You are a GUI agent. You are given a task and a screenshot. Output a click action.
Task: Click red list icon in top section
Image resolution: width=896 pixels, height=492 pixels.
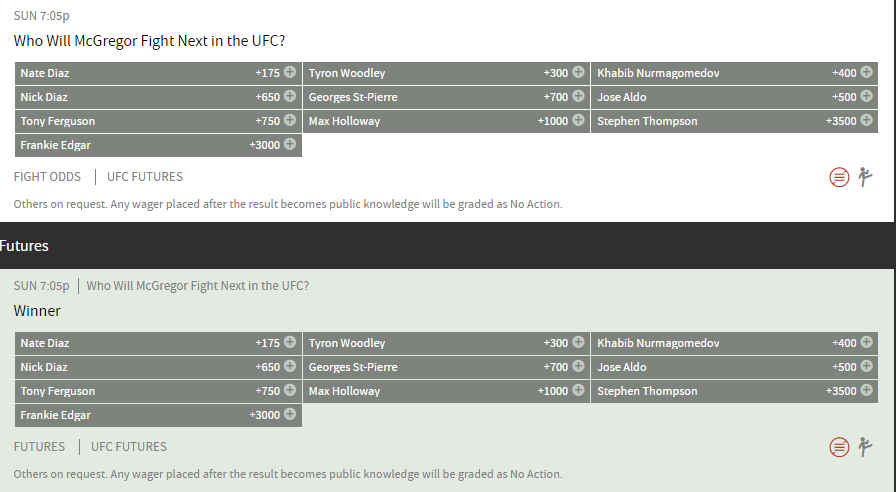point(839,177)
